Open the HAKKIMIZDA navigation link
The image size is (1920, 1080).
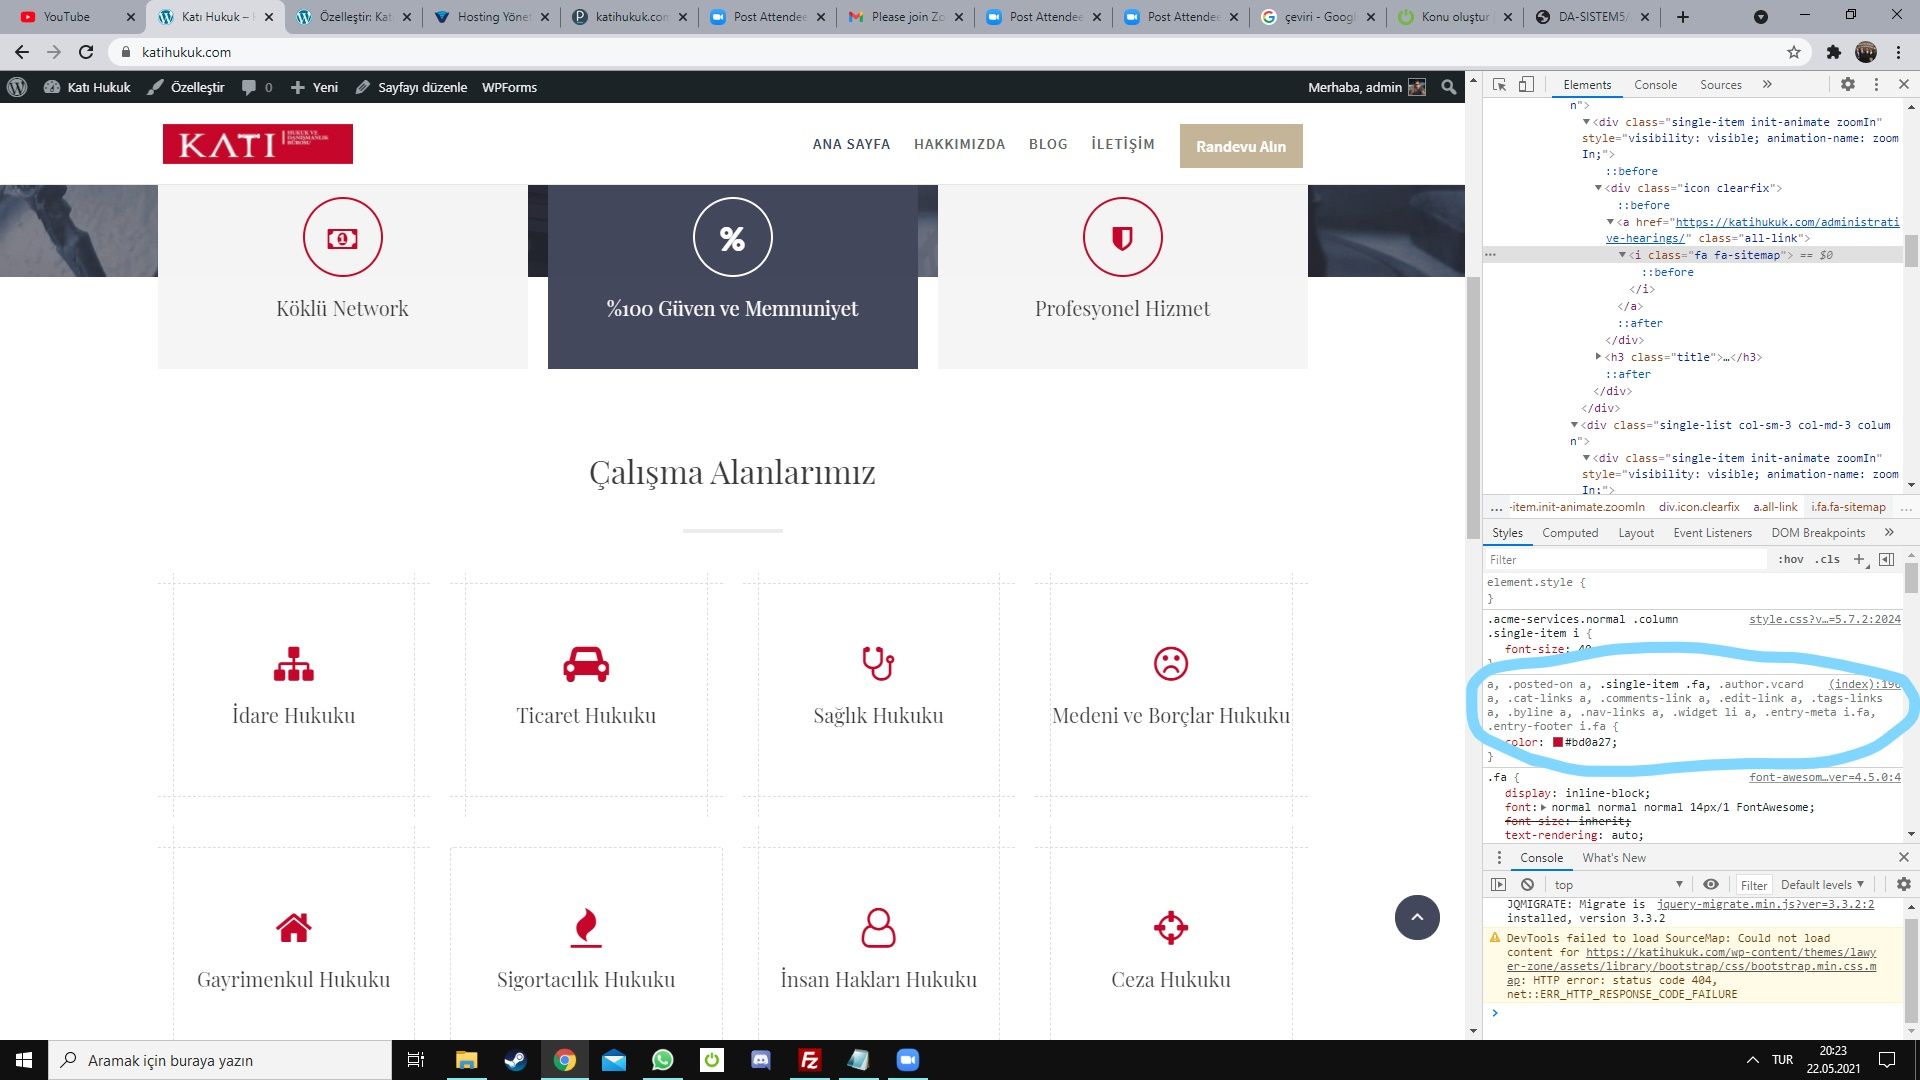coord(959,144)
